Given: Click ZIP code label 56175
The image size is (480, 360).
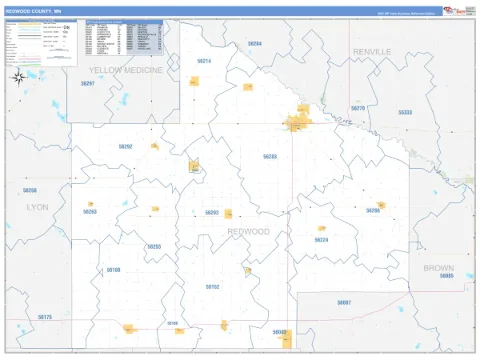Looking at the screenshot, I should tap(45, 317).
